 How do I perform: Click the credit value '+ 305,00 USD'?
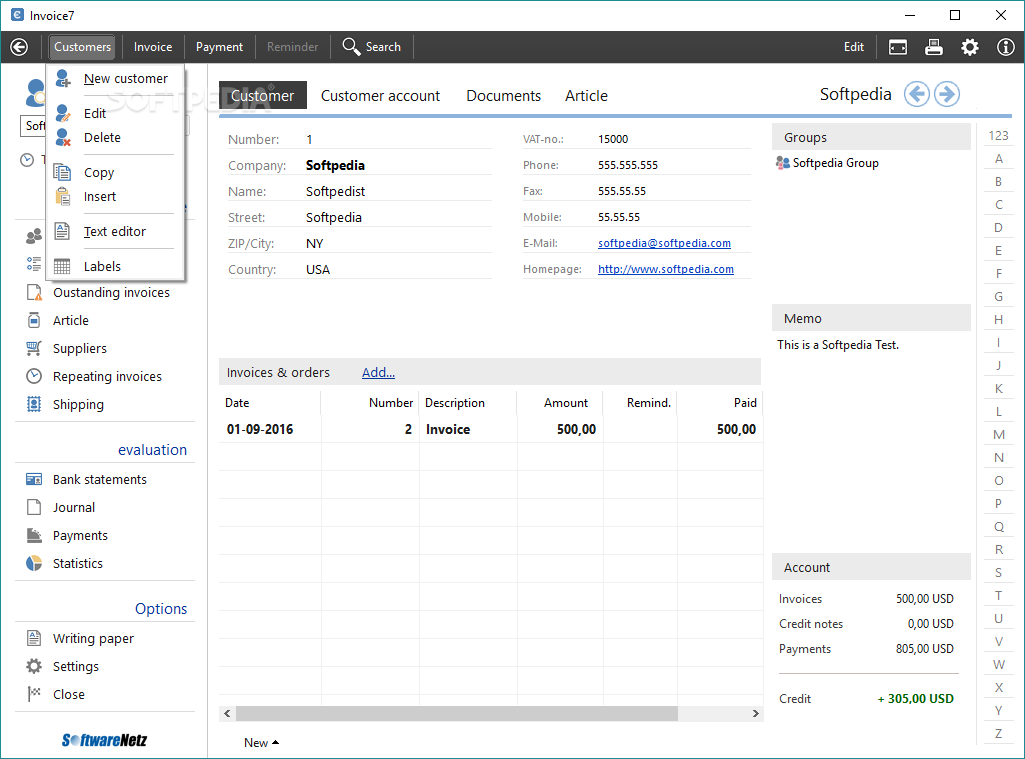coord(915,699)
